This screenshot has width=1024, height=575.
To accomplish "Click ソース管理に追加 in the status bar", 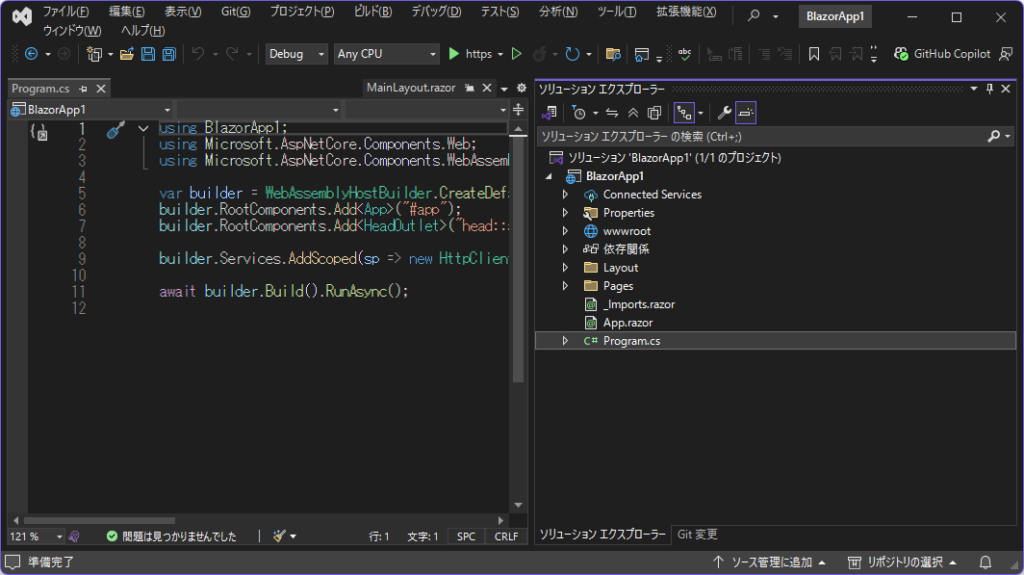I will pyautogui.click(x=768, y=562).
